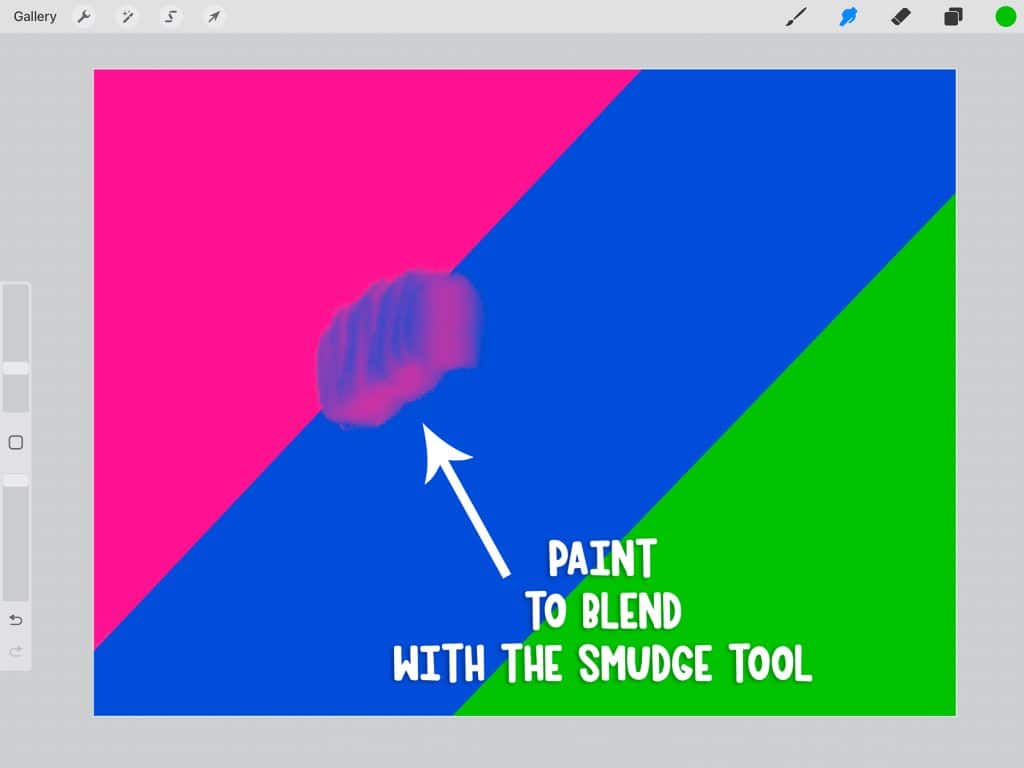
Task: Redo the last action
Action: click(16, 651)
